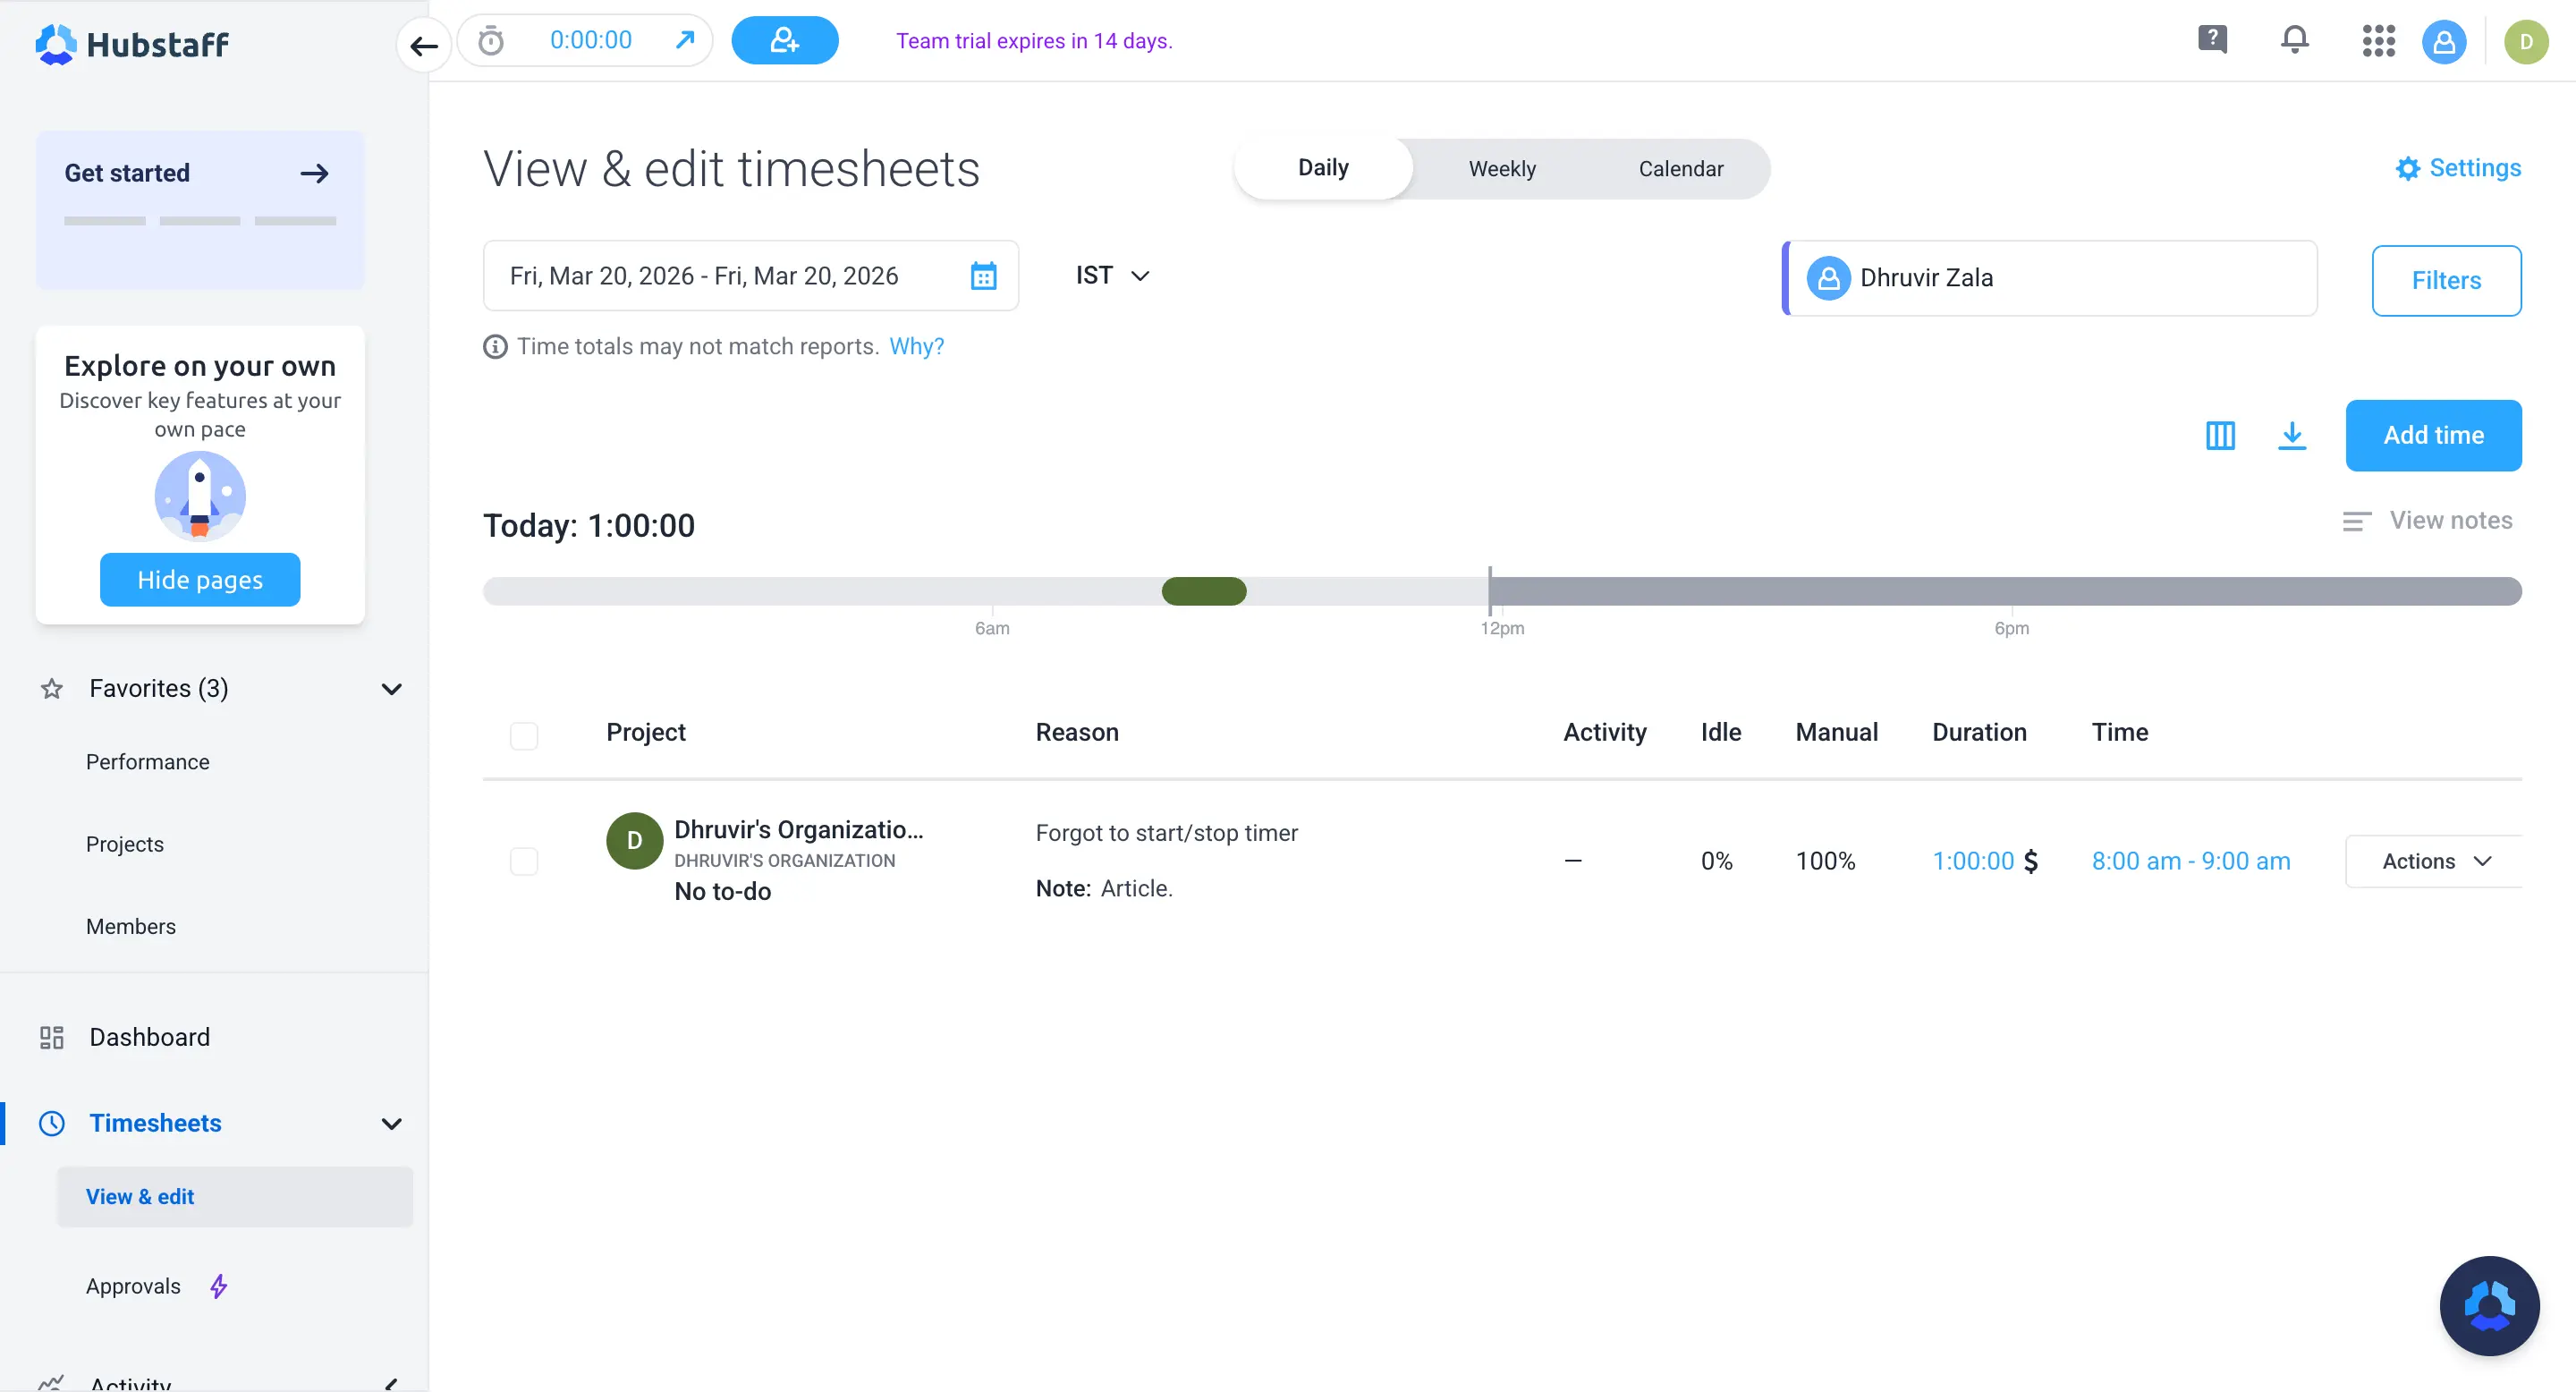Open the column chooser icon
The width and height of the screenshot is (2576, 1392).
pyautogui.click(x=2220, y=435)
